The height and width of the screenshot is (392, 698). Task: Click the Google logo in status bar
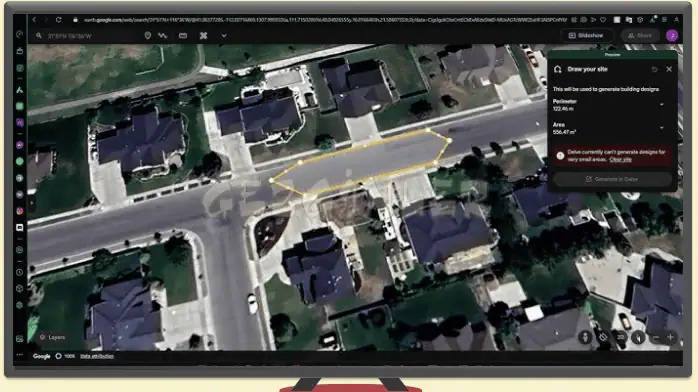(x=41, y=356)
